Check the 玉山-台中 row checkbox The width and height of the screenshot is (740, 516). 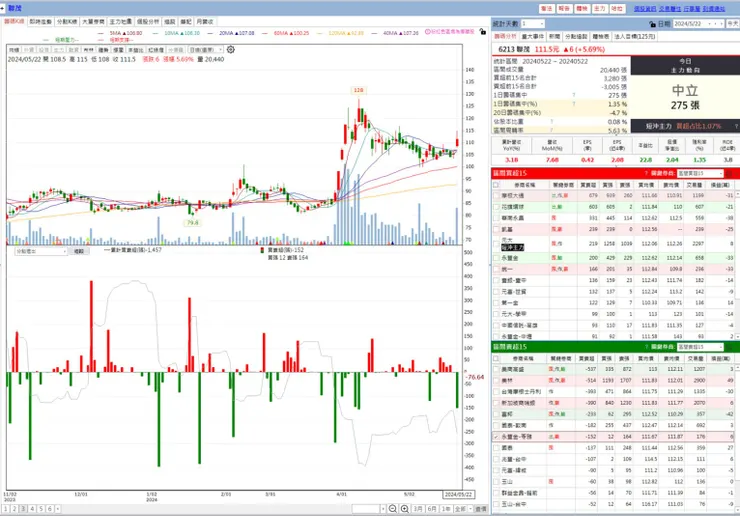click(496, 504)
